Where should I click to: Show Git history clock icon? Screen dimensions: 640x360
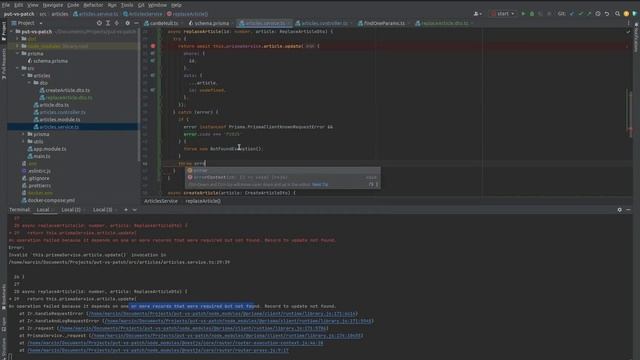pos(598,13)
